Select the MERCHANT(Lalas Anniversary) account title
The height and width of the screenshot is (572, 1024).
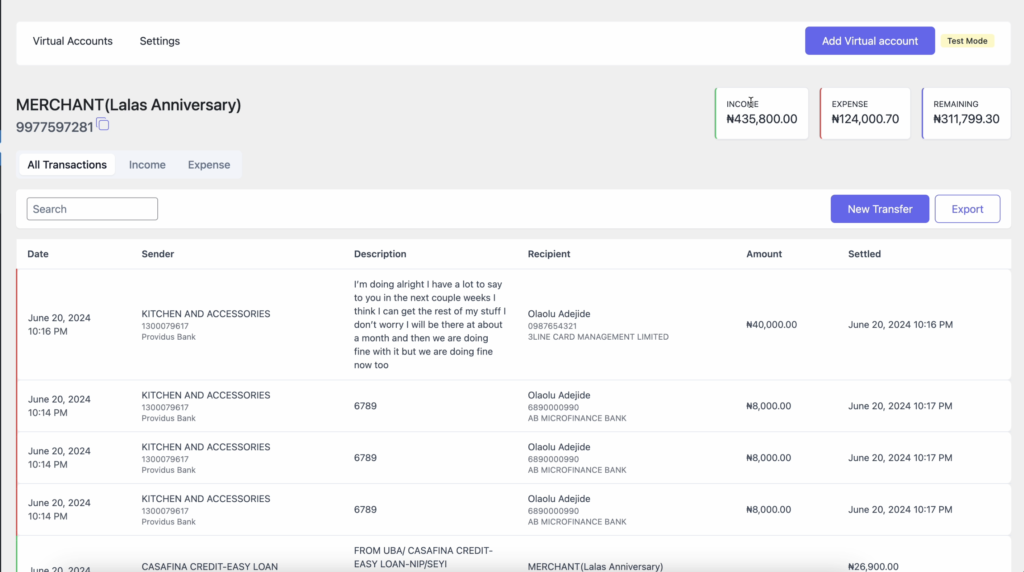point(128,105)
